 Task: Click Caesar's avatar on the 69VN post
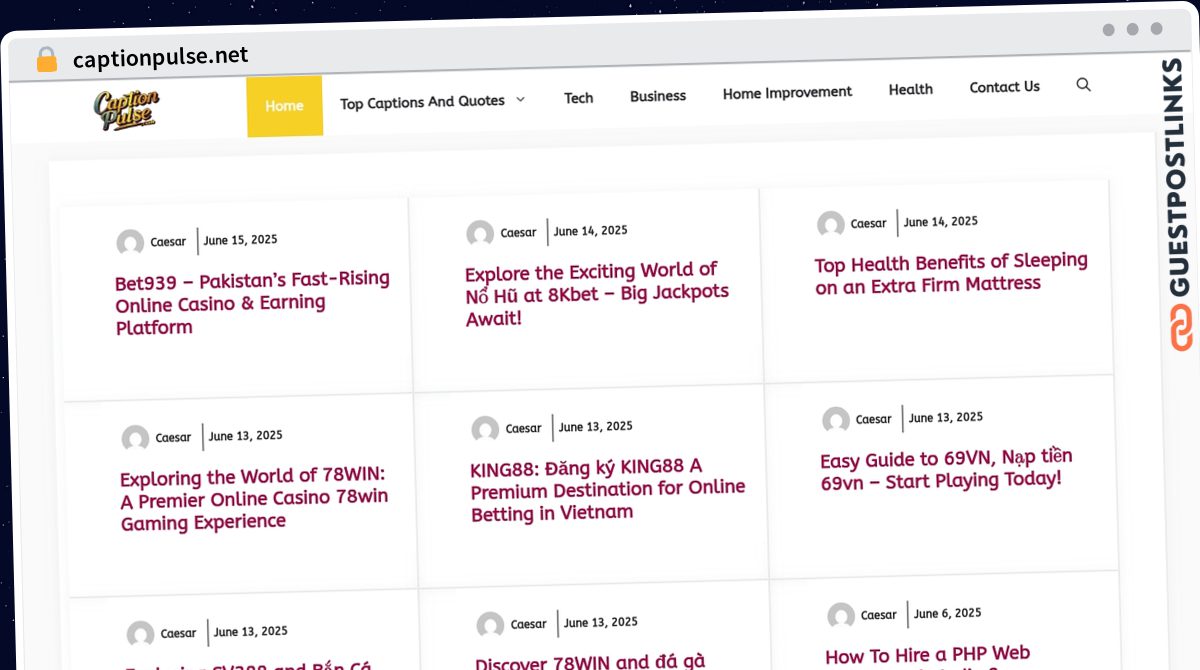836,421
